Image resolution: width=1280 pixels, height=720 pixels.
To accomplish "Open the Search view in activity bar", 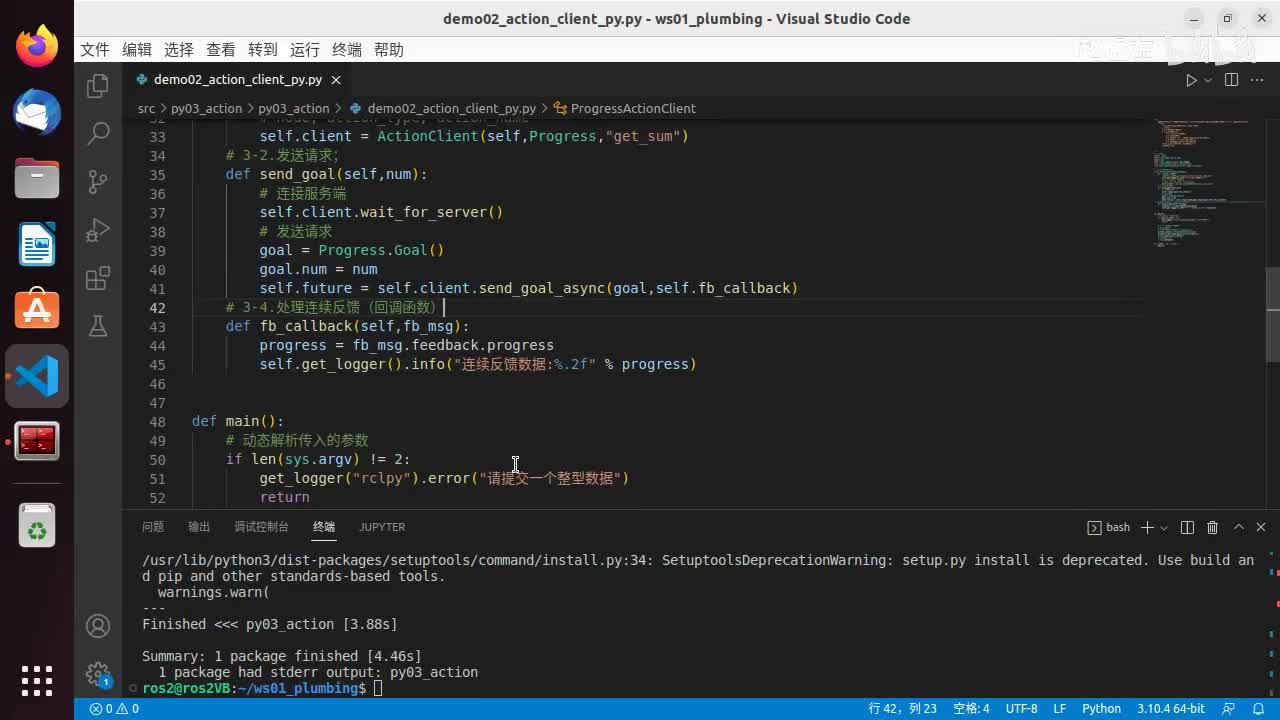I will tap(98, 133).
